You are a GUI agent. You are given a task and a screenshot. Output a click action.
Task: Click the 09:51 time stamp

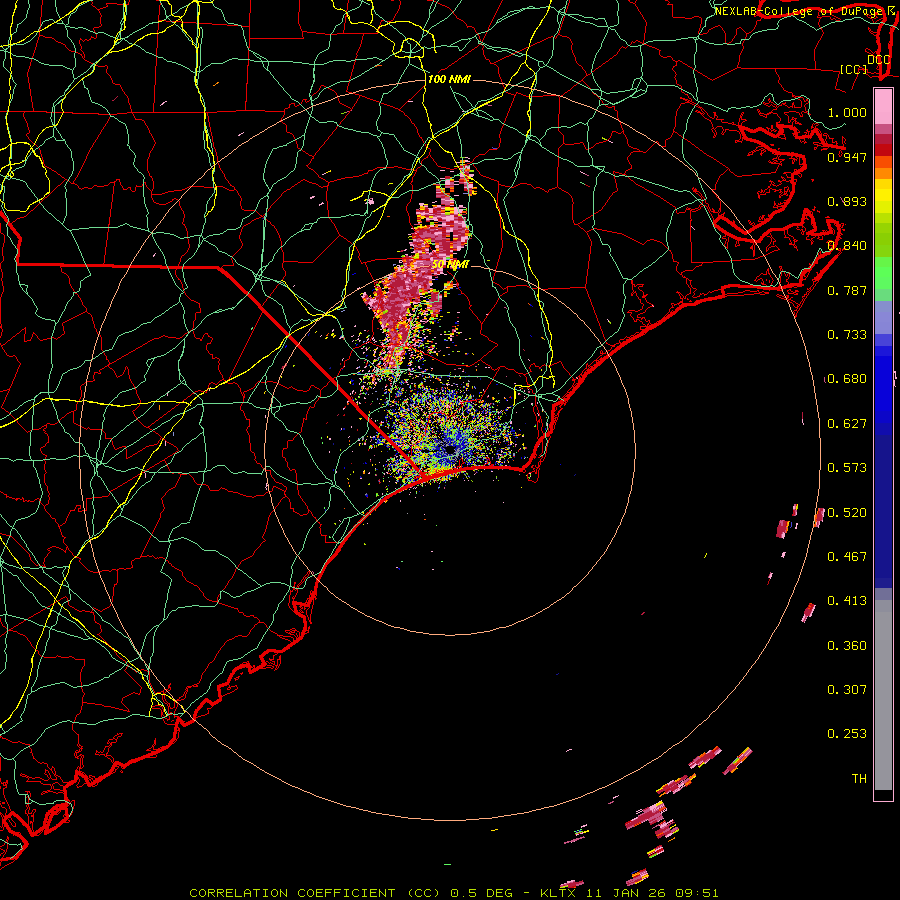coord(697,893)
